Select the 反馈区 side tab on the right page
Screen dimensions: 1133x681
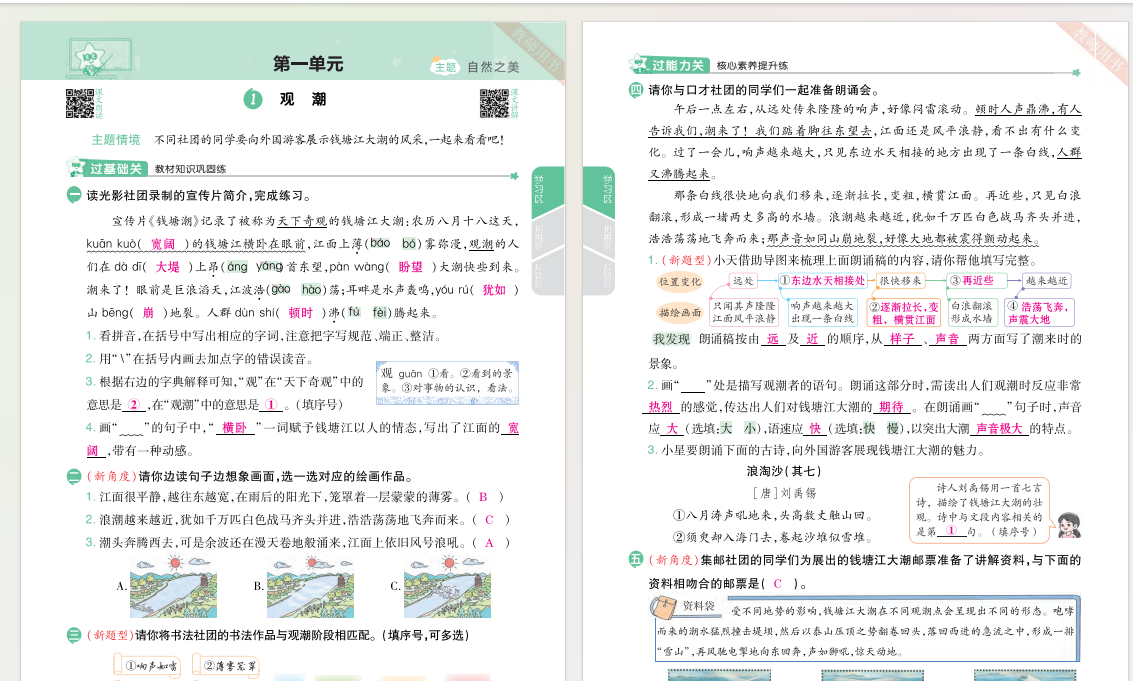[x=599, y=275]
